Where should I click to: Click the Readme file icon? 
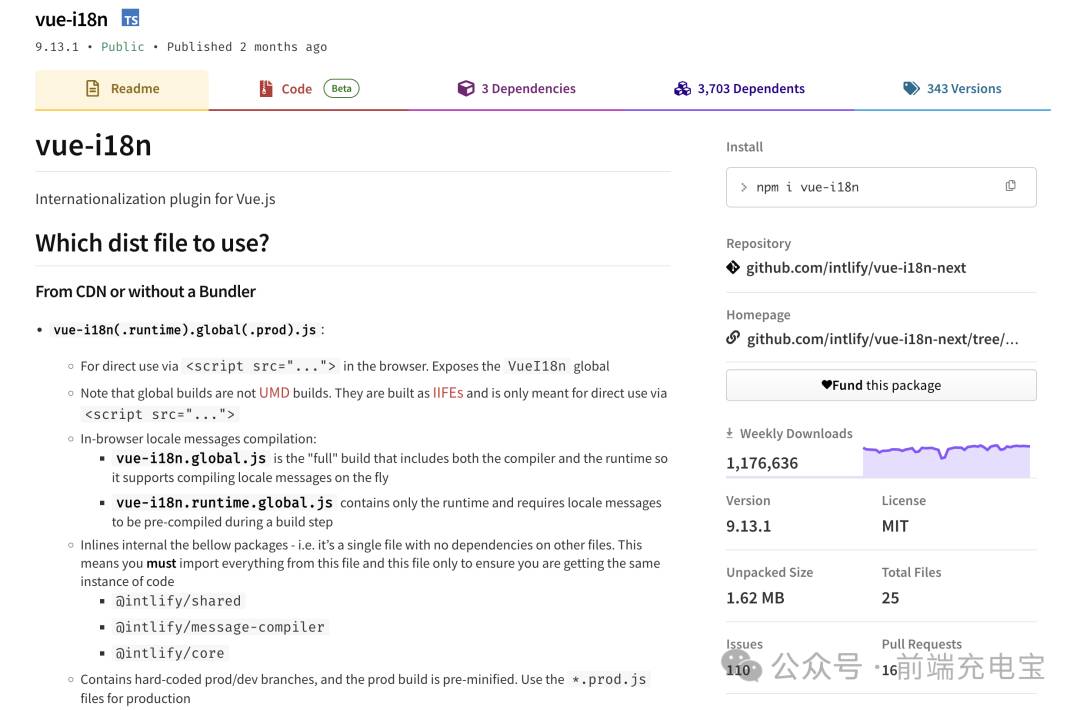click(92, 88)
